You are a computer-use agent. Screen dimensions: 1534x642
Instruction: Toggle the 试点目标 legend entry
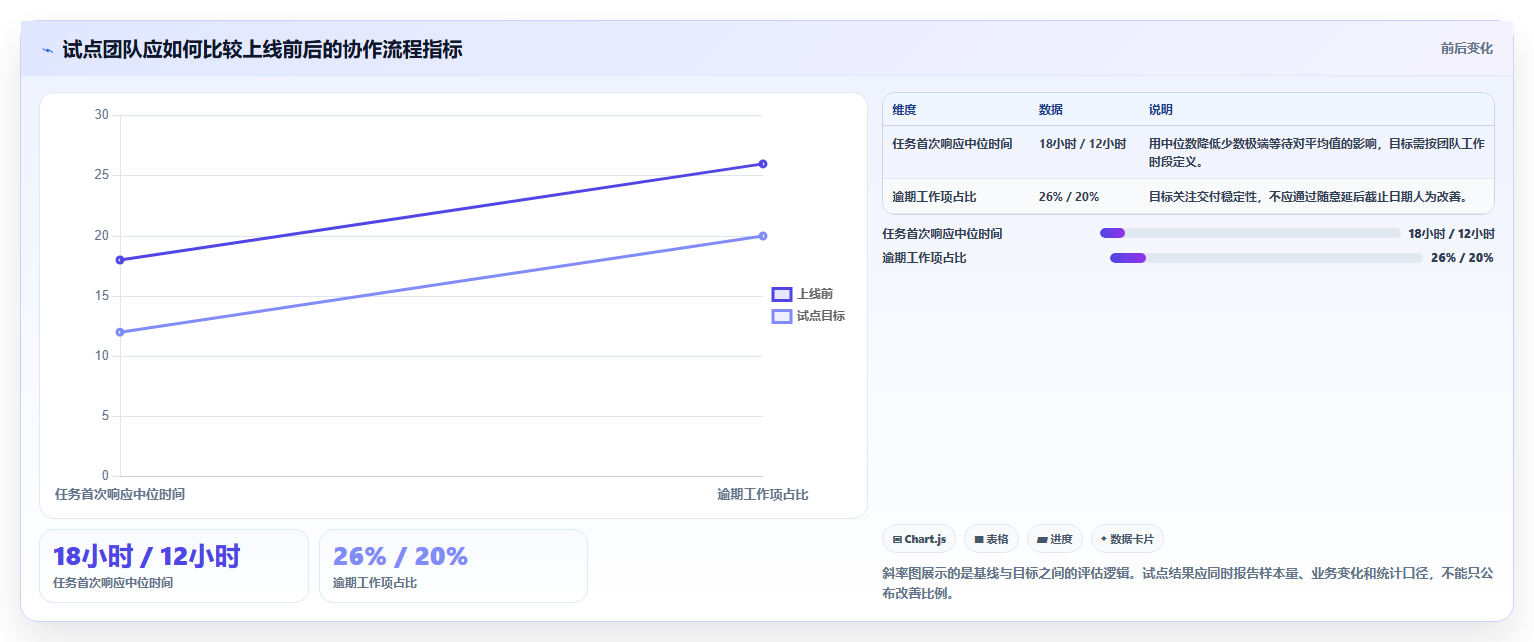tap(808, 316)
